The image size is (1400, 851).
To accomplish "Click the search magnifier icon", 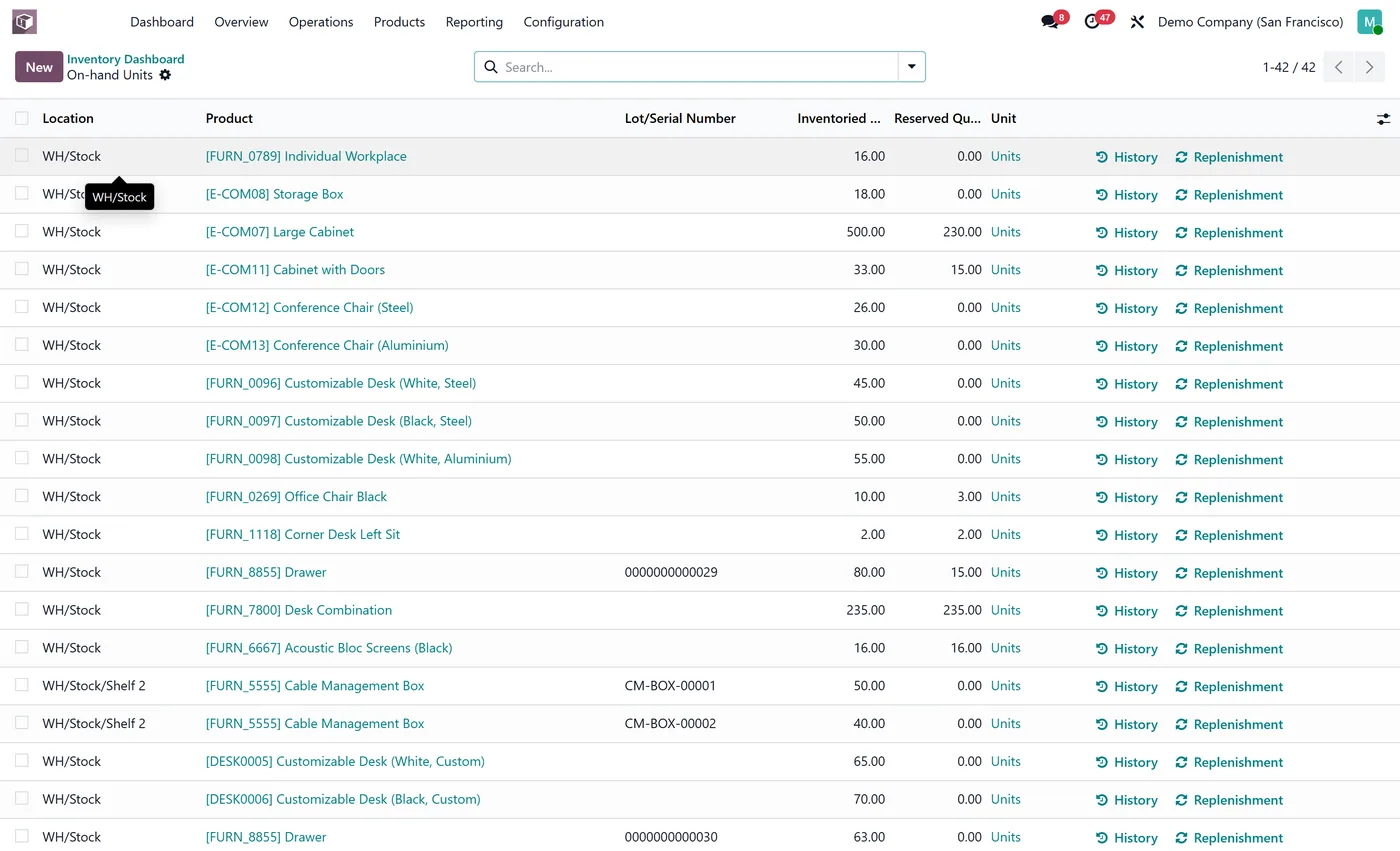I will click(491, 67).
